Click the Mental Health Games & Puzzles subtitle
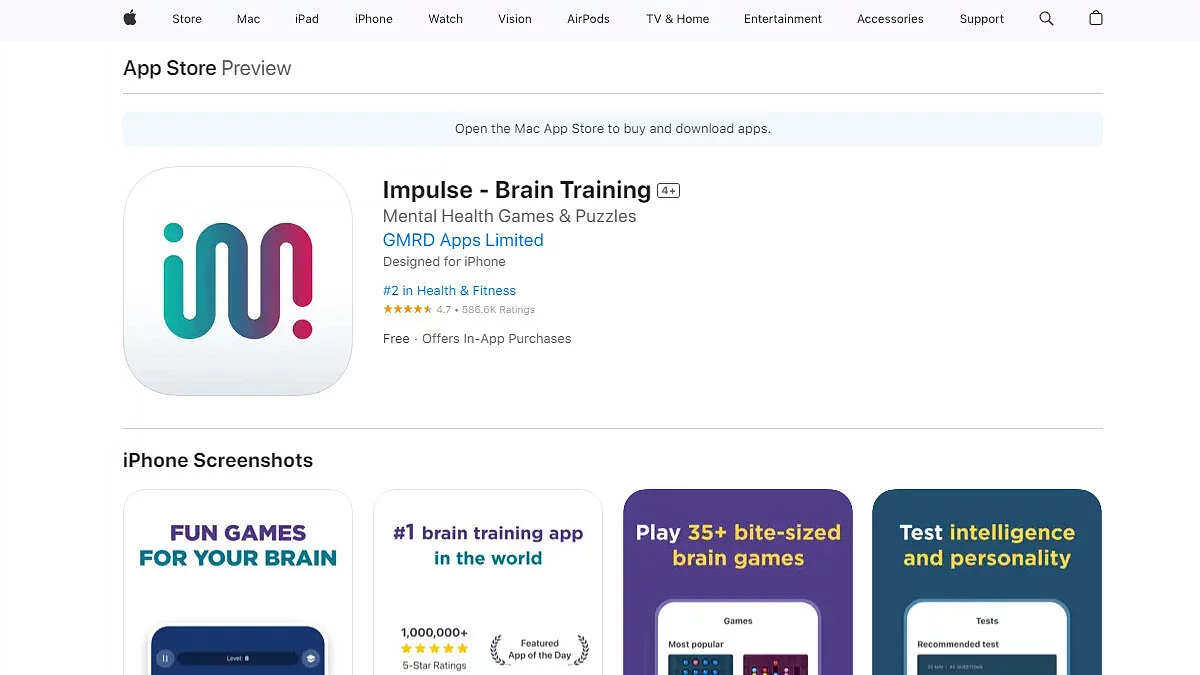The width and height of the screenshot is (1200, 675). [x=510, y=216]
